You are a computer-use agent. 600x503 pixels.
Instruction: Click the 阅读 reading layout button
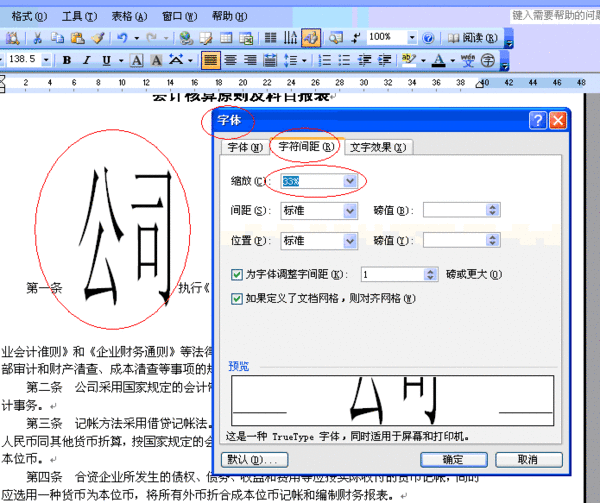tap(473, 38)
